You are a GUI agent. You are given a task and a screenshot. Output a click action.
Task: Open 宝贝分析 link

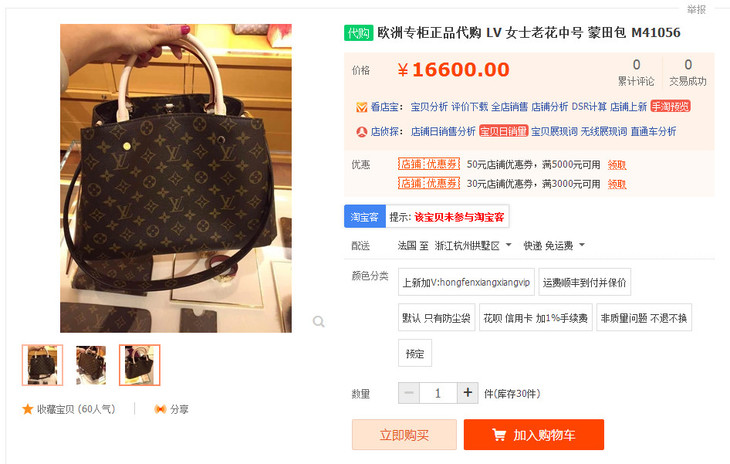429,107
